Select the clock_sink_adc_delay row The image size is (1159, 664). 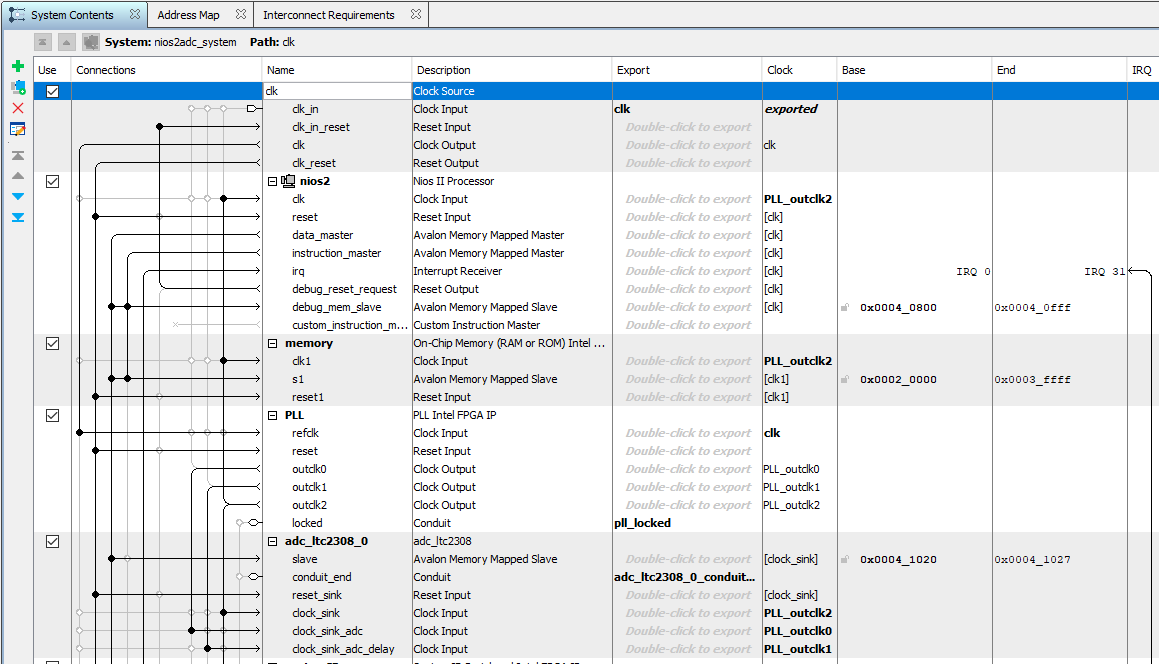point(343,649)
